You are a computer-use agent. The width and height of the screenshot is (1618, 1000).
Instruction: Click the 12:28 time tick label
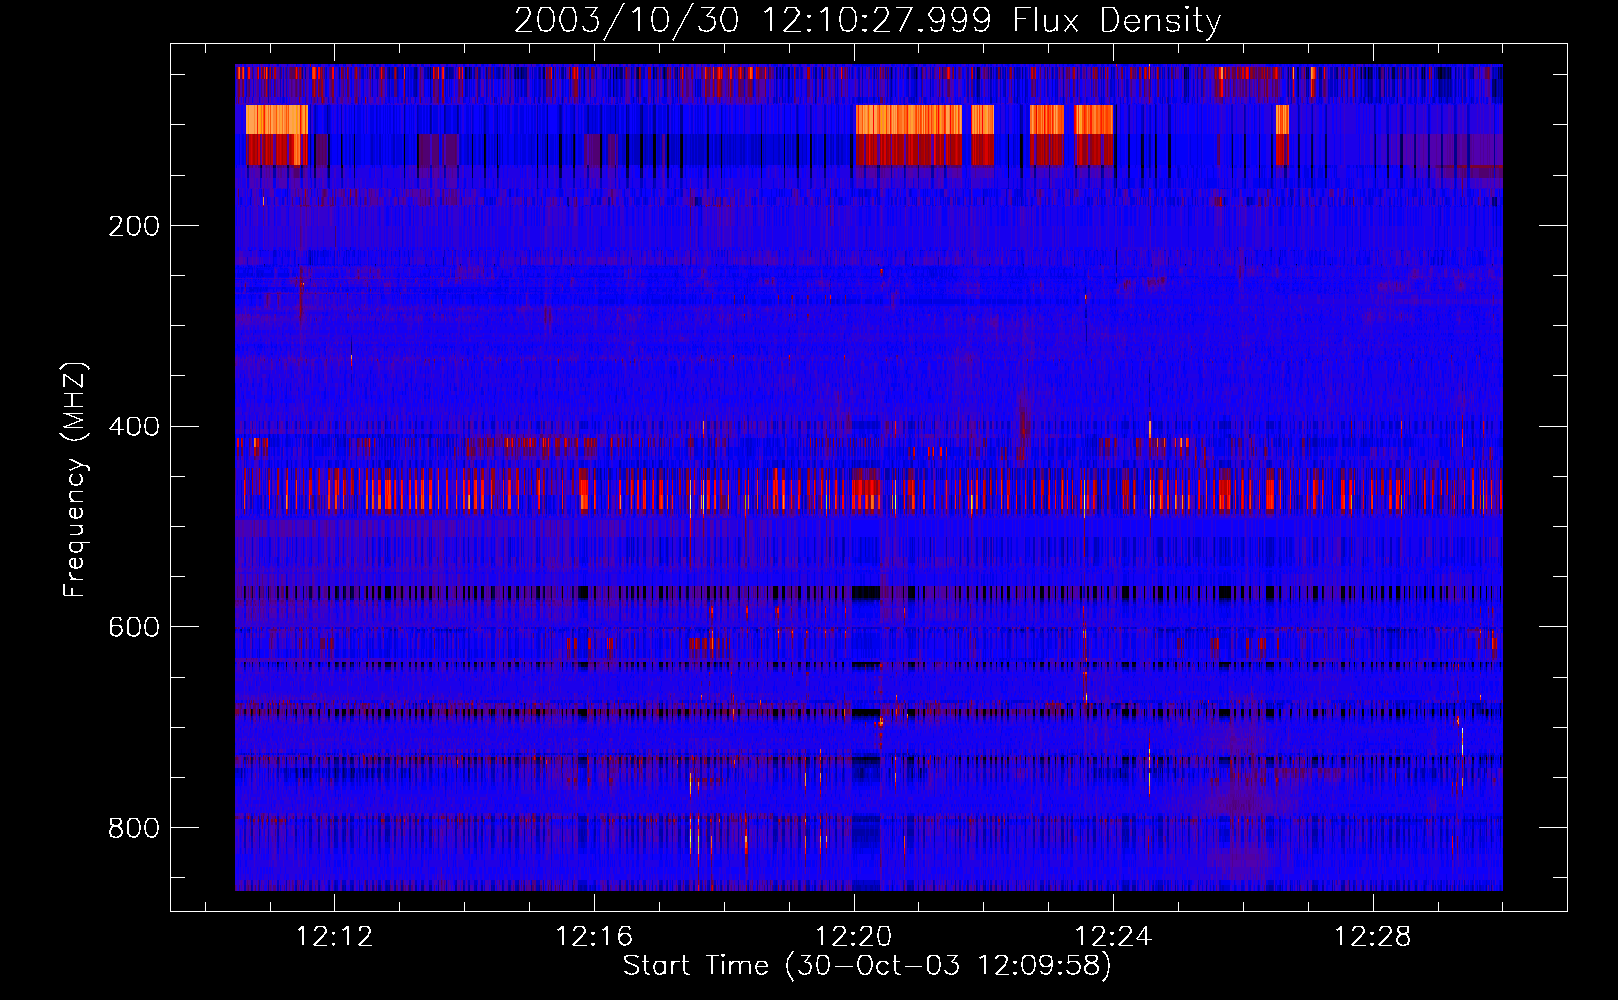(x=1373, y=937)
